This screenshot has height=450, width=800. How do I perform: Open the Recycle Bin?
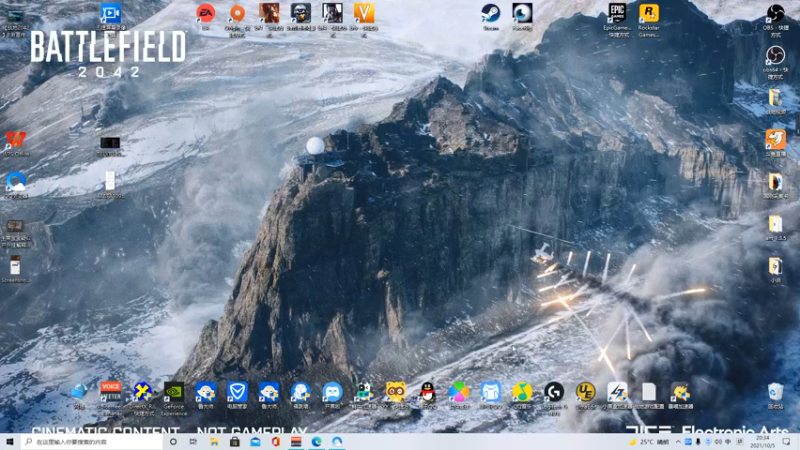[x=776, y=392]
